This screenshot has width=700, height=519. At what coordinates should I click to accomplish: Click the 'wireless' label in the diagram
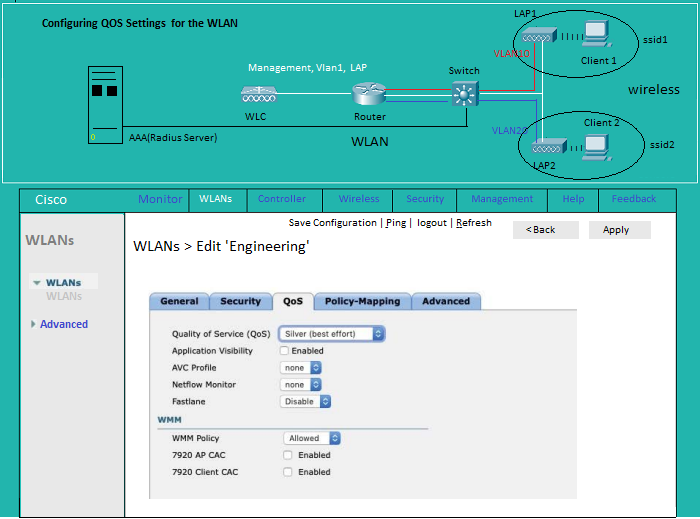(x=654, y=90)
